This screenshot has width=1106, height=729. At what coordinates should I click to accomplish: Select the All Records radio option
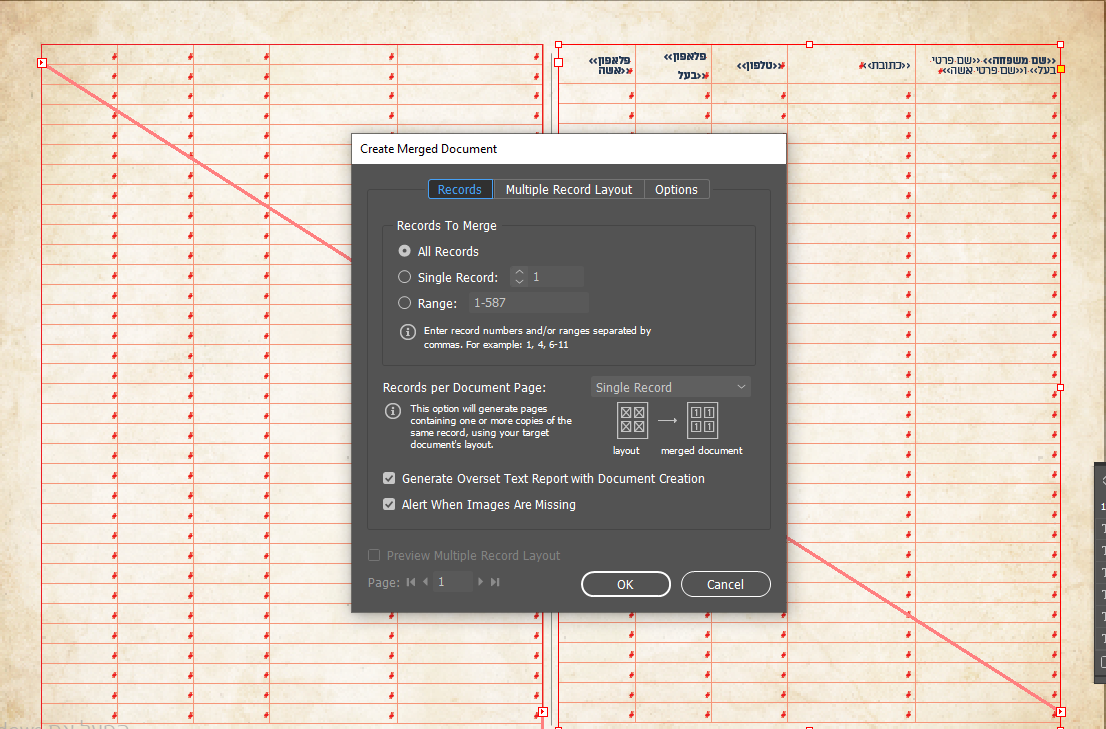point(404,251)
